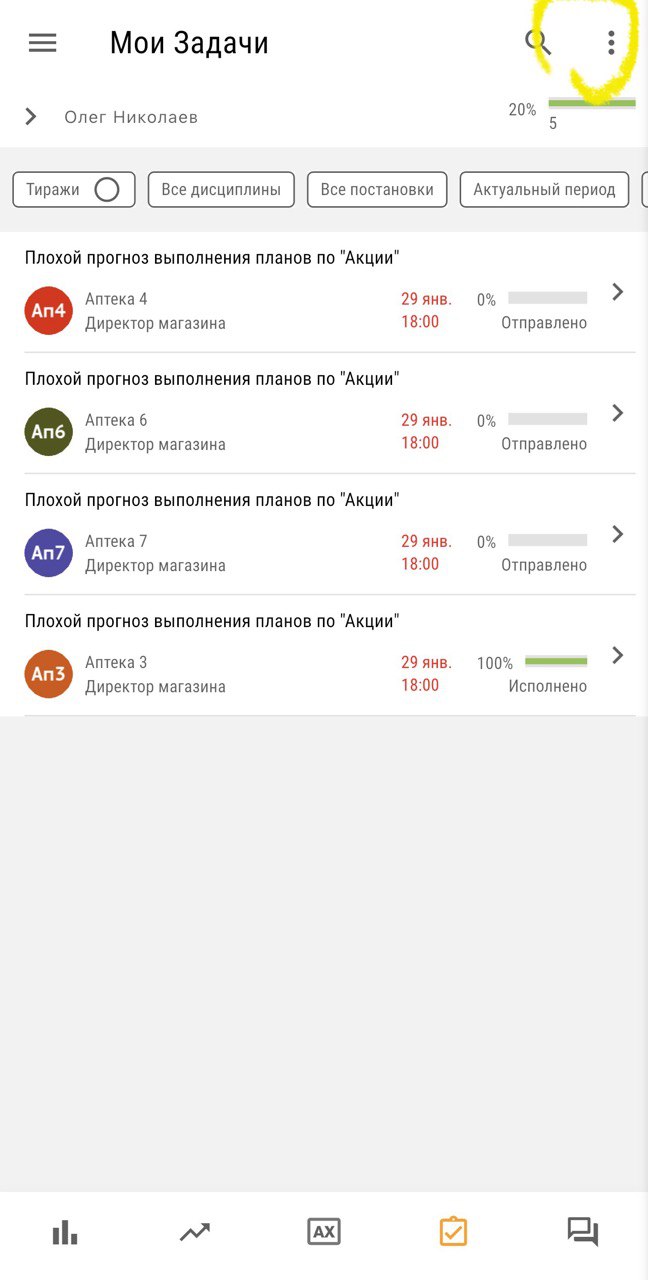648x1280 pixels.
Task: Open the chat messages tab
Action: click(x=582, y=1231)
